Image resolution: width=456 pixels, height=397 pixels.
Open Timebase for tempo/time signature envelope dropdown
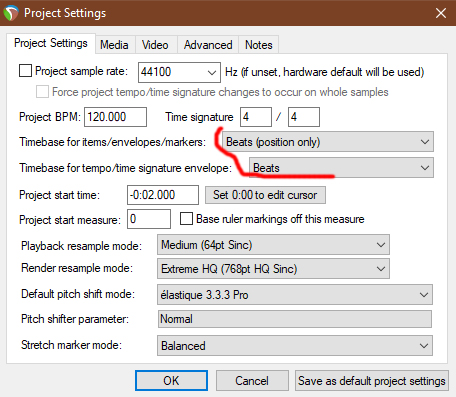click(341, 168)
